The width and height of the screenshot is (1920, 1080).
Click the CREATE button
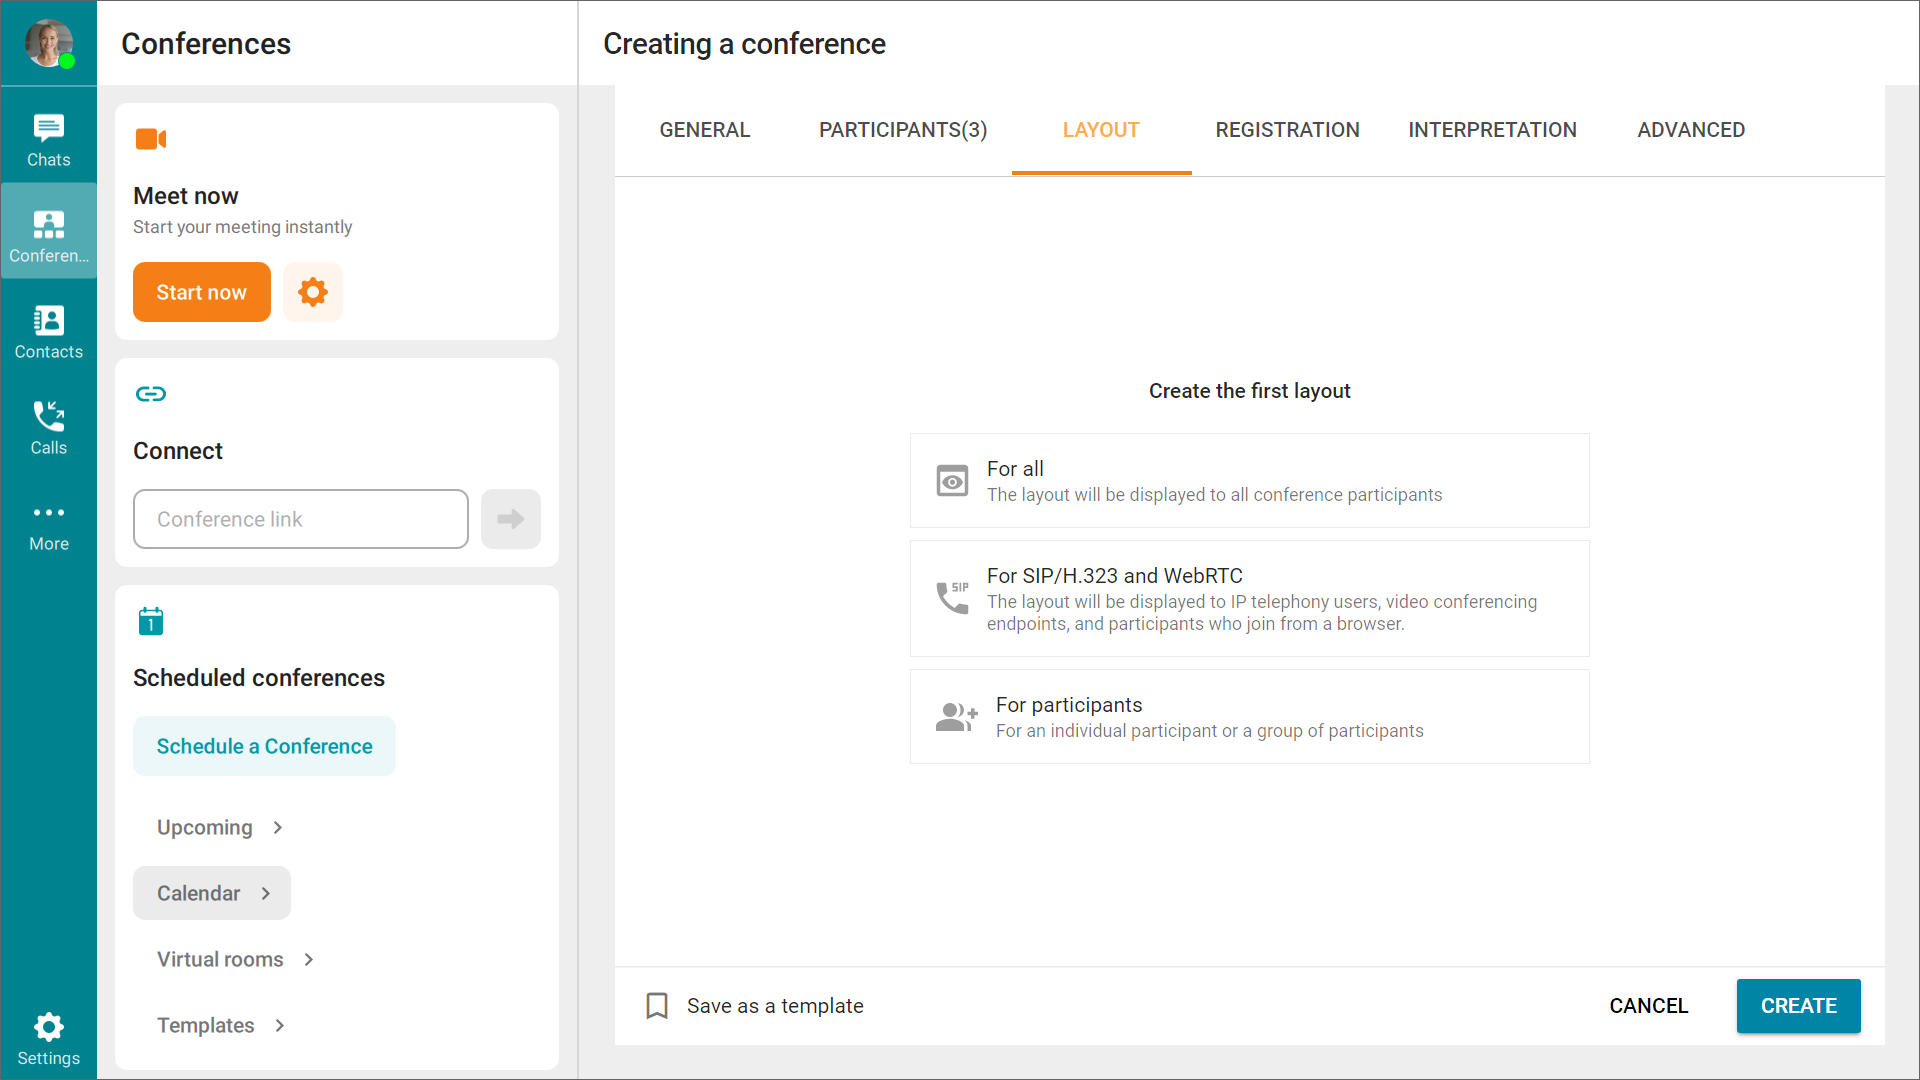click(1799, 1006)
